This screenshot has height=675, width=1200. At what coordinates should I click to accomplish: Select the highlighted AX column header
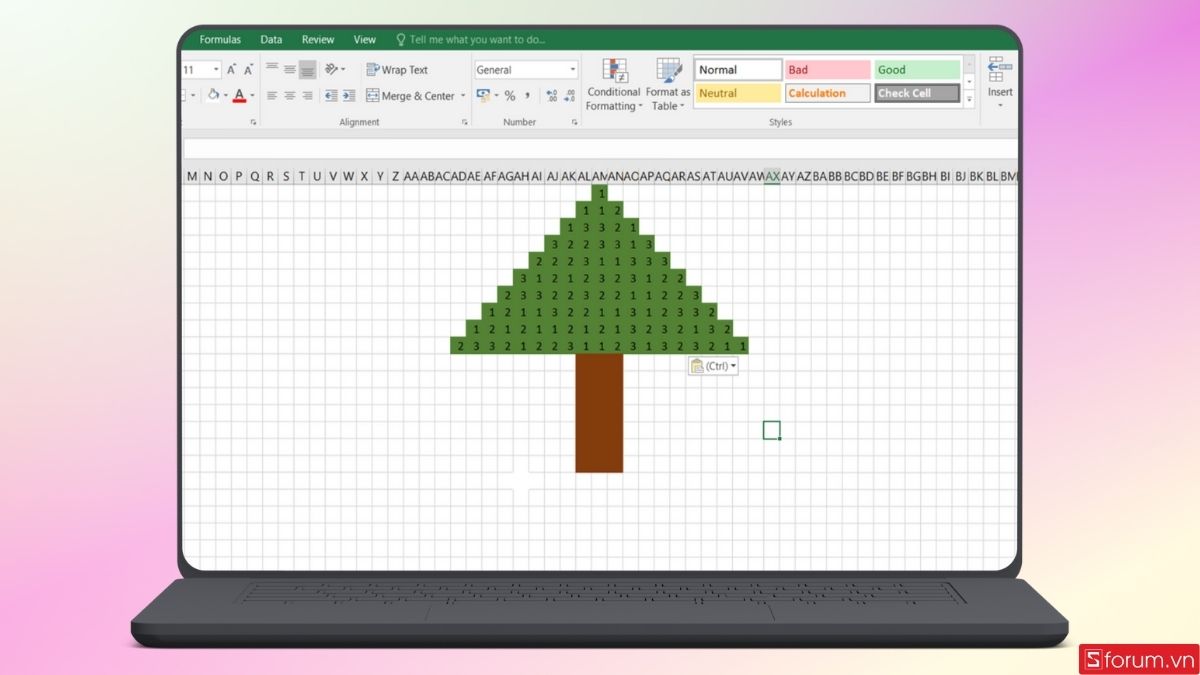772,176
